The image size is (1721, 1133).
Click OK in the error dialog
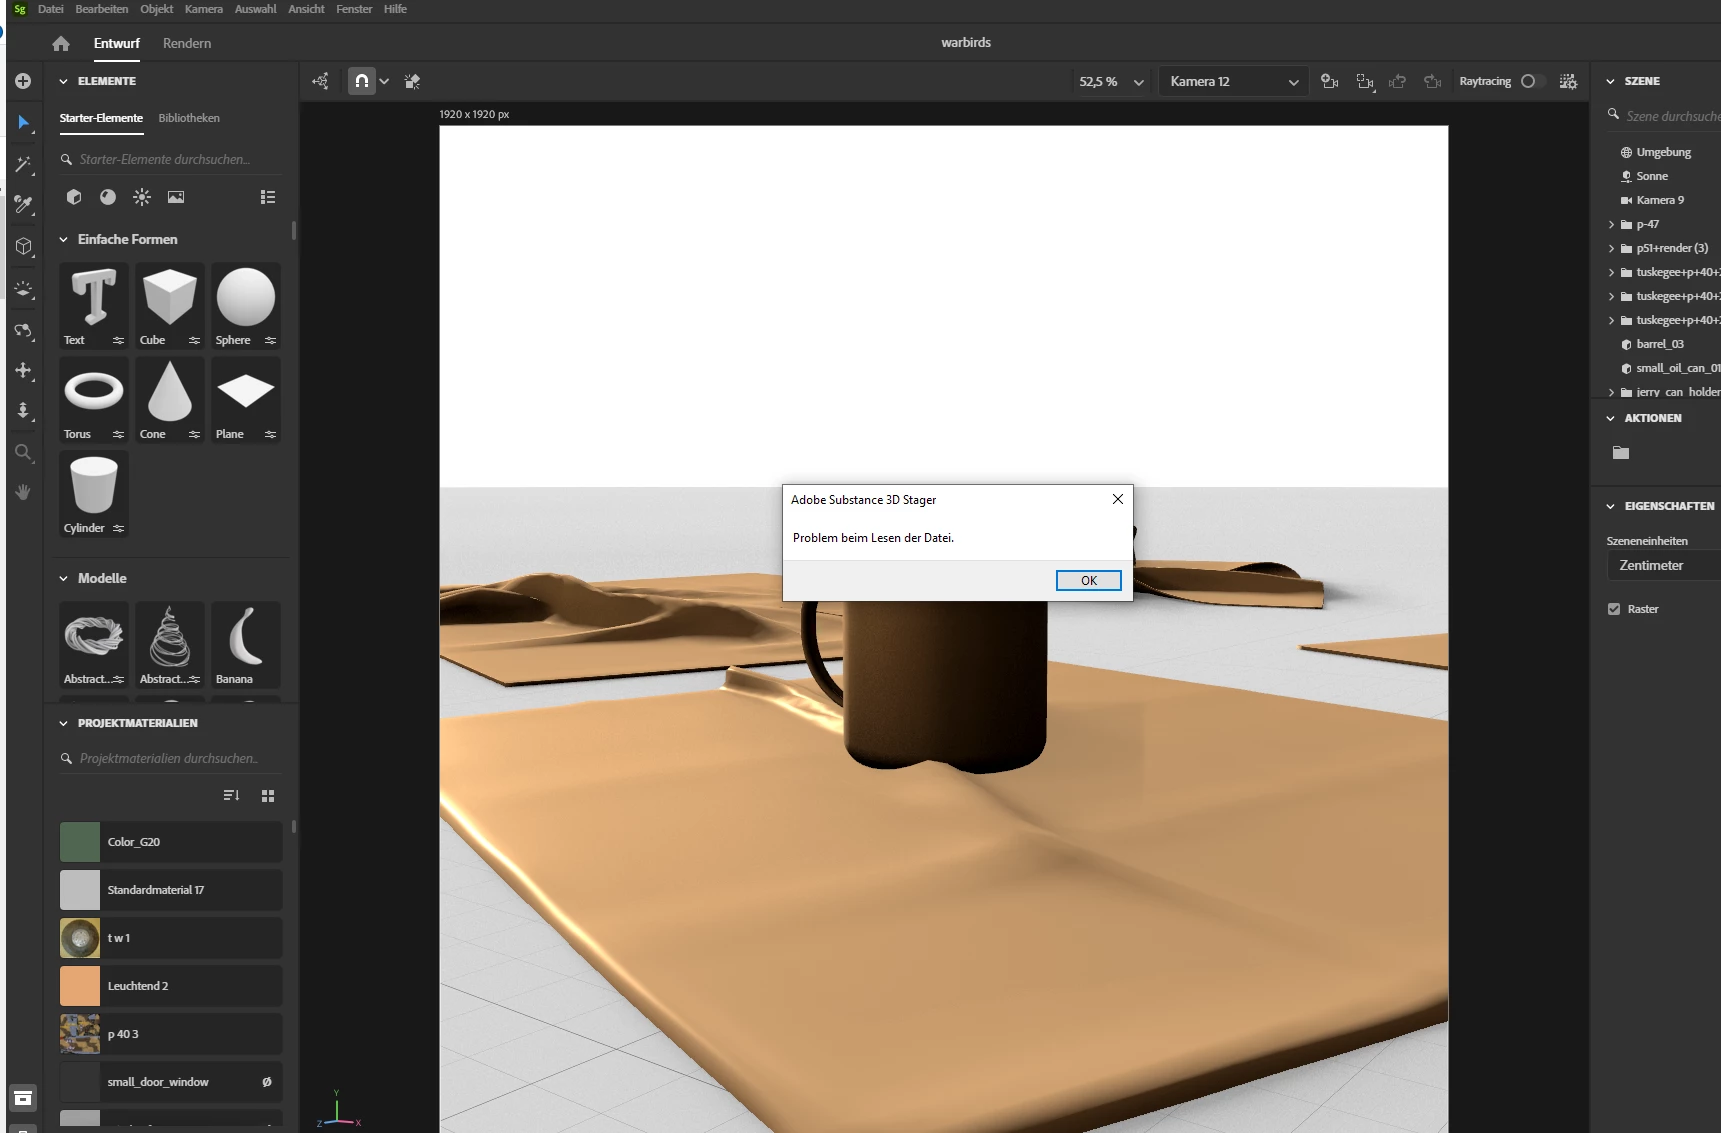1089,580
